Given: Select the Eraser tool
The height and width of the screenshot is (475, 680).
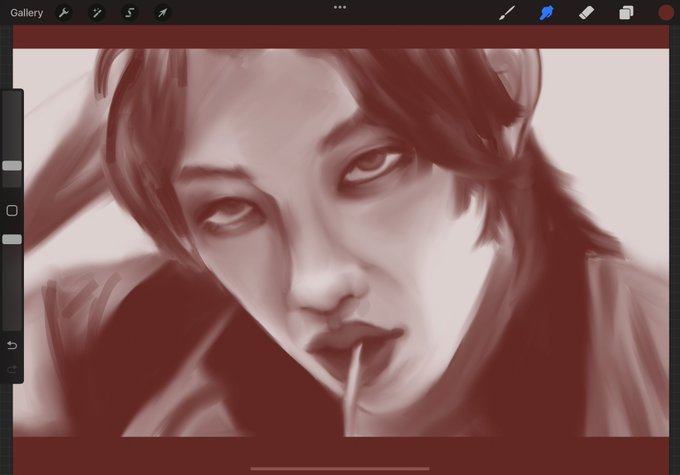Looking at the screenshot, I should point(586,13).
